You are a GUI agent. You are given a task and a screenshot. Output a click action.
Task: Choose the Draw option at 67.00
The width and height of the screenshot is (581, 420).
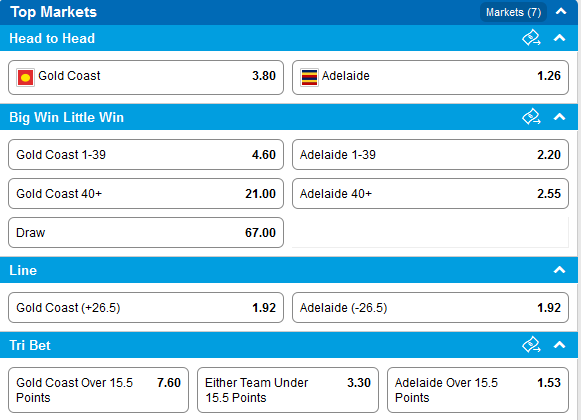coord(146,232)
